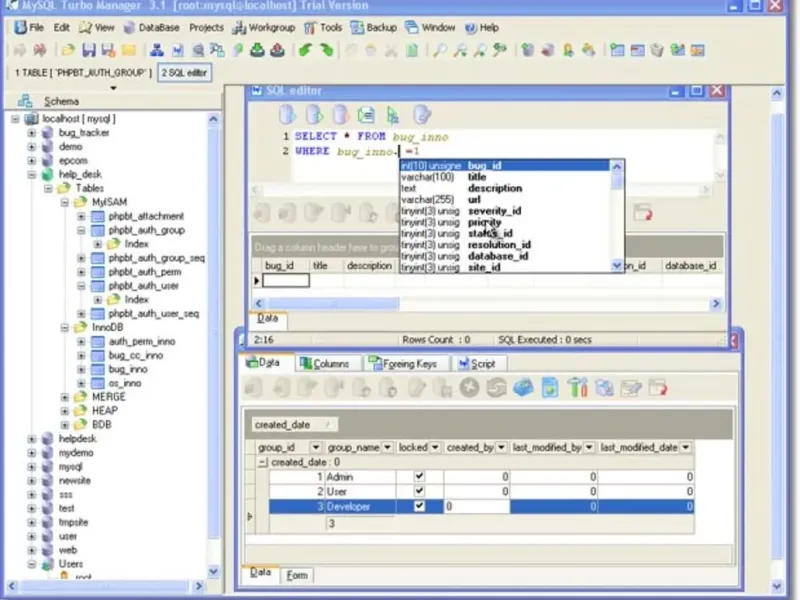Click autocomplete list scroll down arrow
The width and height of the screenshot is (800, 600).
pyautogui.click(x=616, y=265)
